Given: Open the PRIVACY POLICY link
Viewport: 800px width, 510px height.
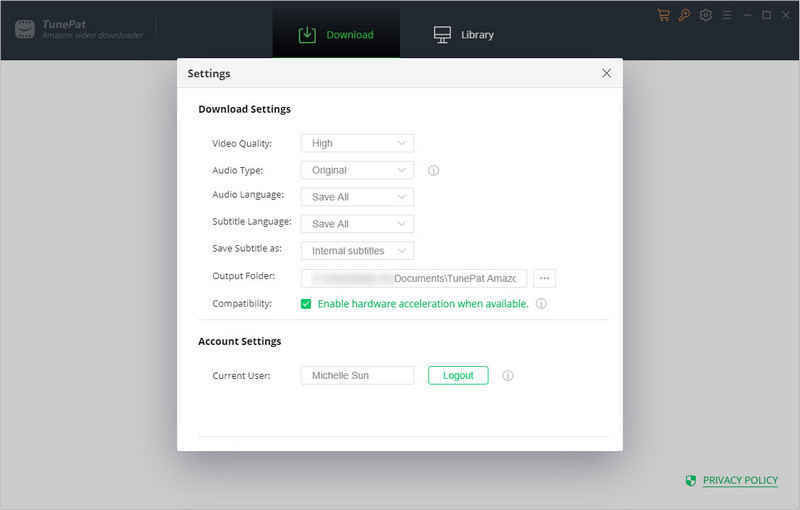Looking at the screenshot, I should coord(740,481).
